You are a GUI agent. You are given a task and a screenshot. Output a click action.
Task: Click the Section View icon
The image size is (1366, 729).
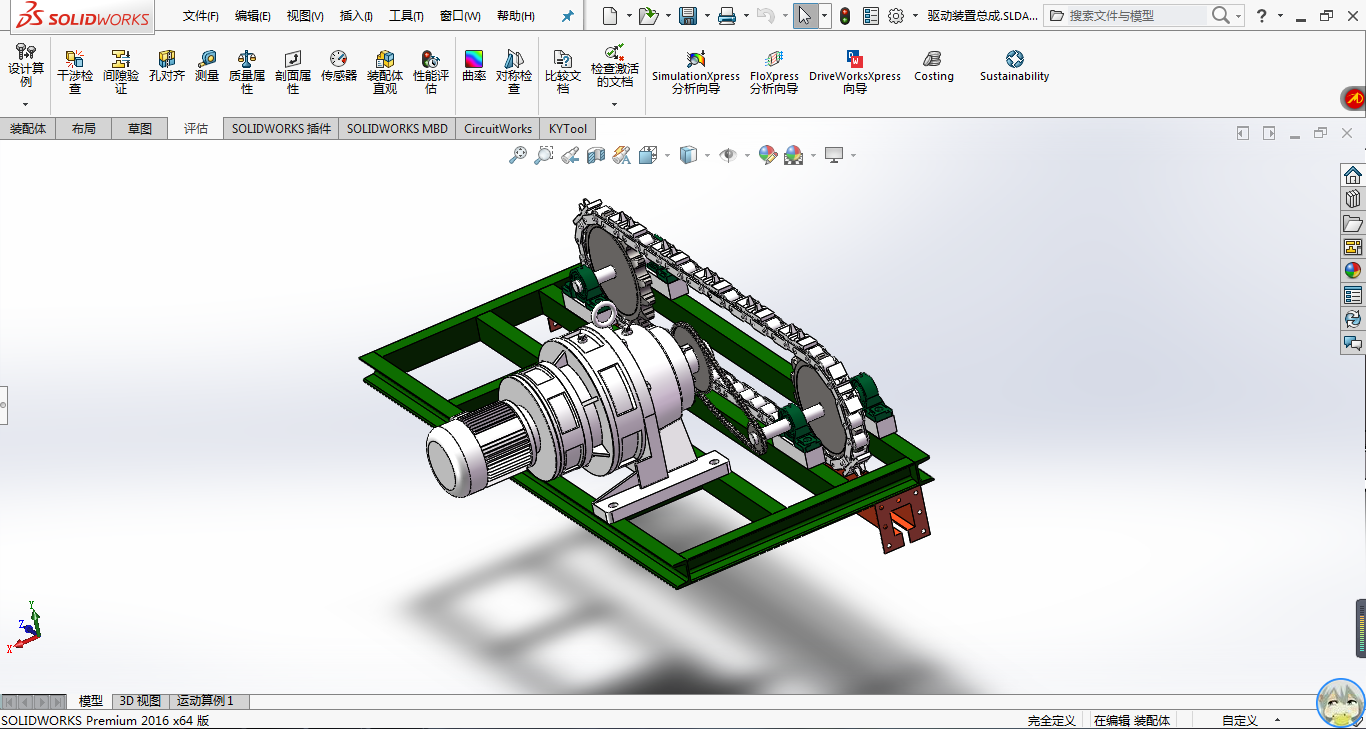[x=596, y=155]
